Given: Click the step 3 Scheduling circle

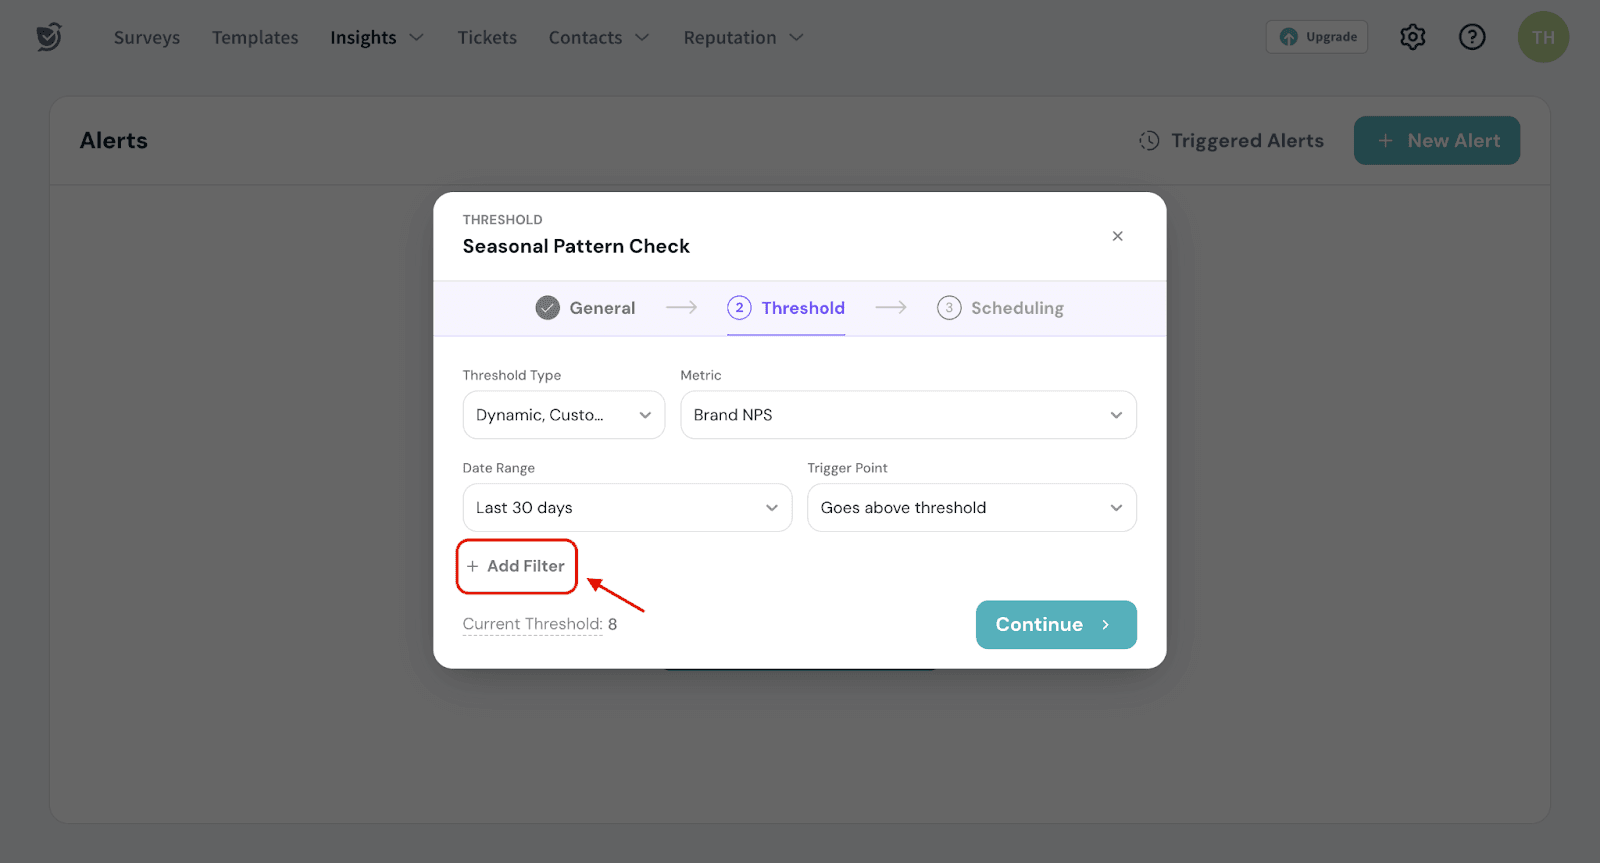Looking at the screenshot, I should 949,308.
